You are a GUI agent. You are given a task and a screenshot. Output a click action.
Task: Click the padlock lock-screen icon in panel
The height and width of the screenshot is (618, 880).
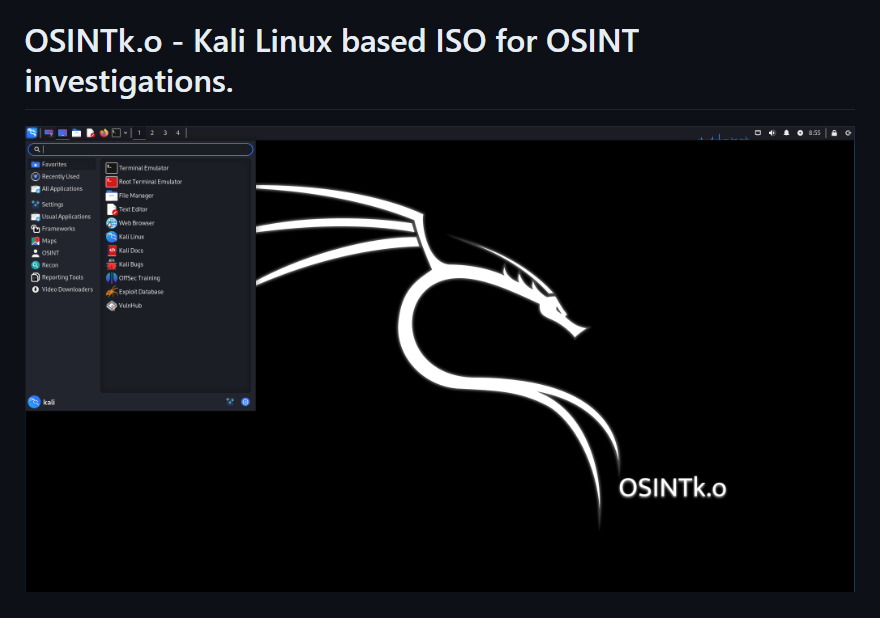click(834, 133)
